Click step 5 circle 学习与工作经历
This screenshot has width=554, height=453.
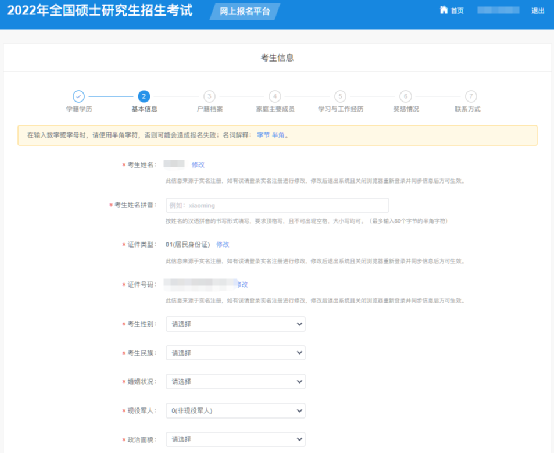coord(340,96)
